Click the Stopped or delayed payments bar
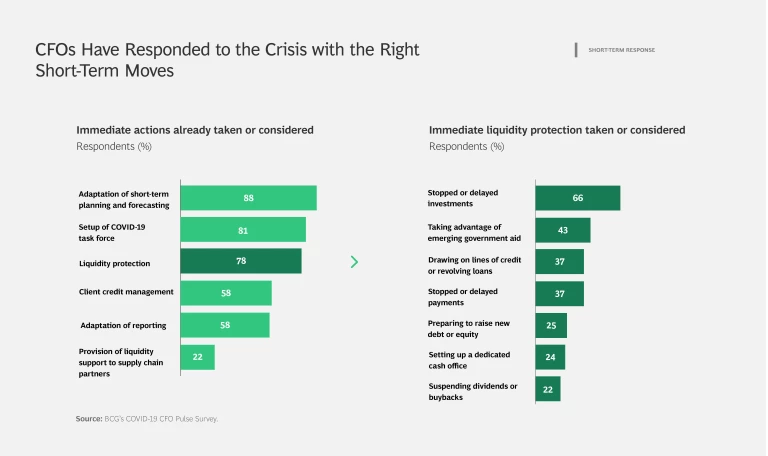The width and height of the screenshot is (768, 456). [560, 294]
